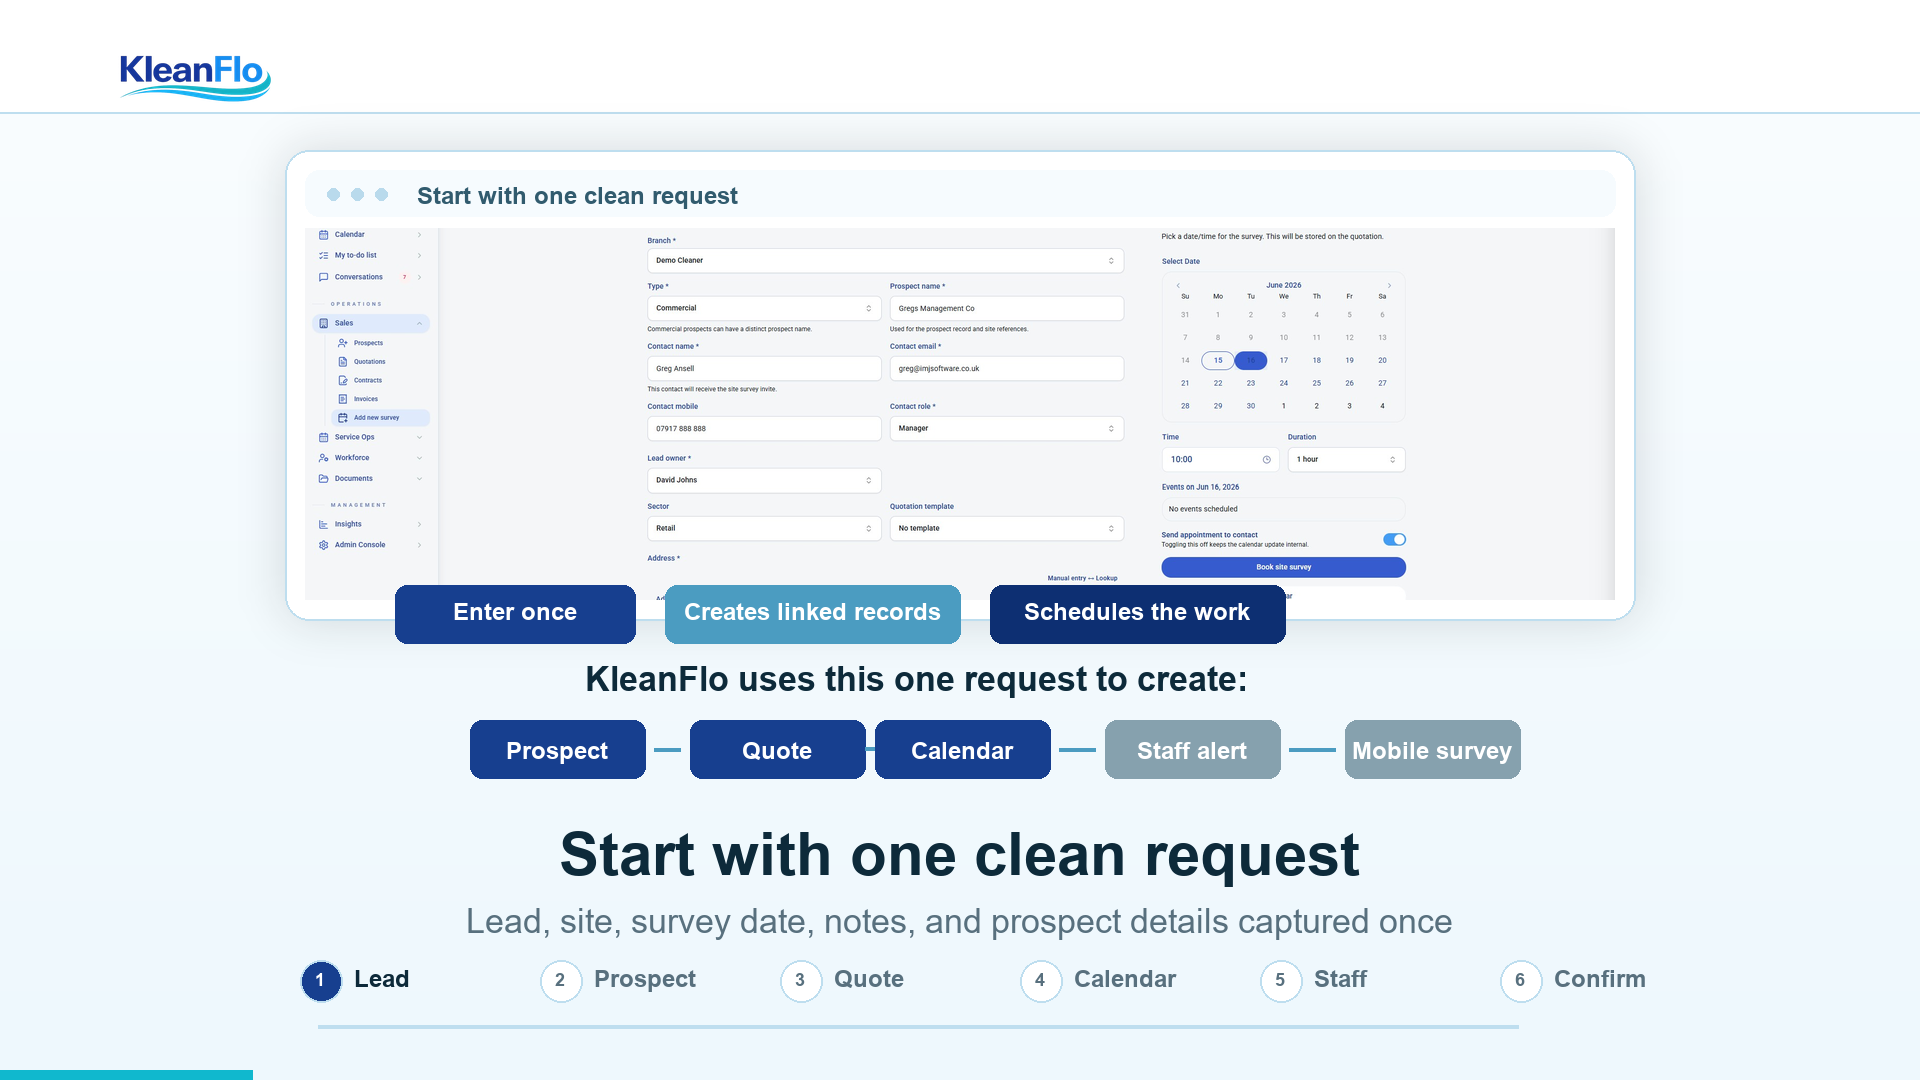Click the Prospects person-plus icon
The width and height of the screenshot is (1920, 1080).
[x=343, y=343]
